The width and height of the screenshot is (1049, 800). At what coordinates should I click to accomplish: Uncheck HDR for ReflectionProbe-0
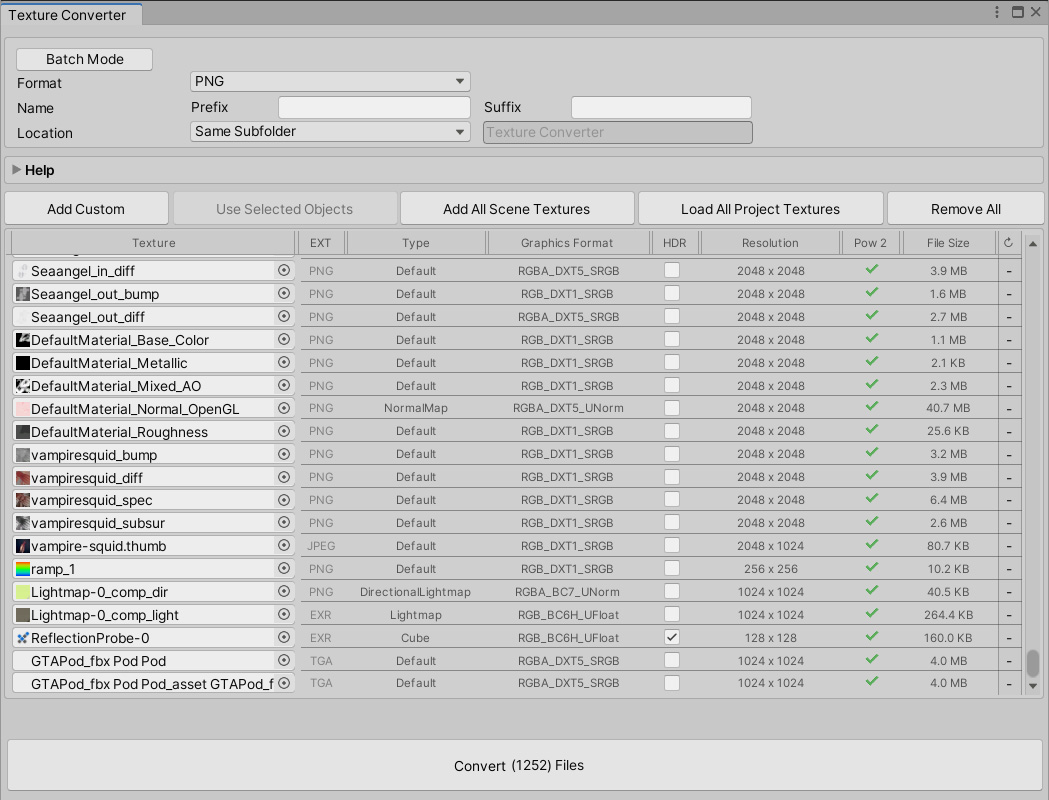coord(671,637)
